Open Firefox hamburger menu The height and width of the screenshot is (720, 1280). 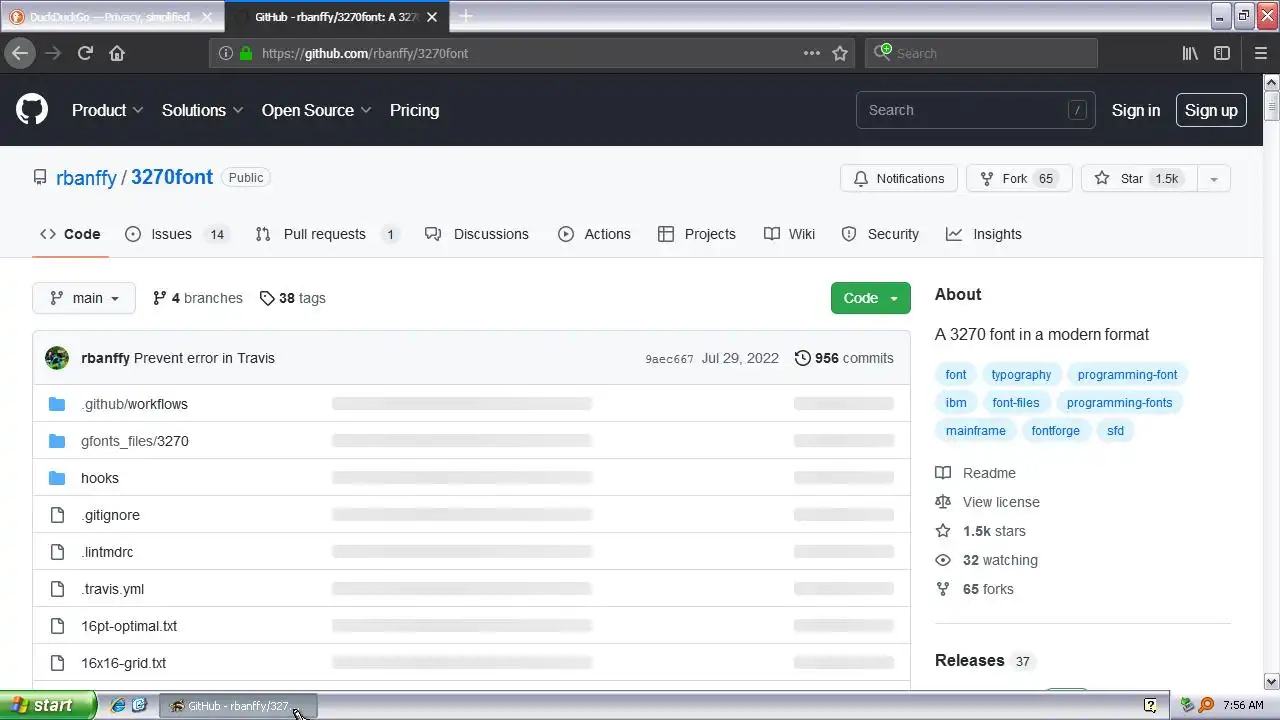(x=1260, y=53)
